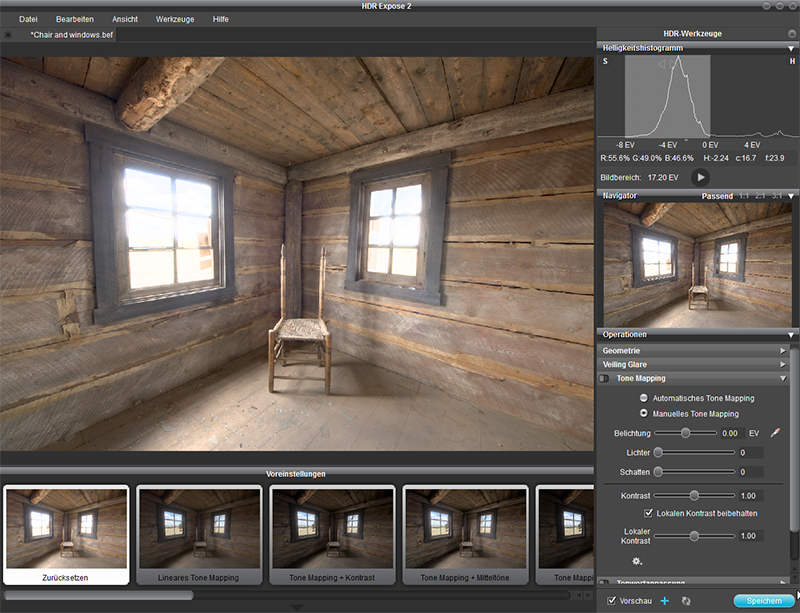Uncheck Lokalen Kontrast beibehalten checkbox
Image resolution: width=800 pixels, height=613 pixels.
(648, 513)
